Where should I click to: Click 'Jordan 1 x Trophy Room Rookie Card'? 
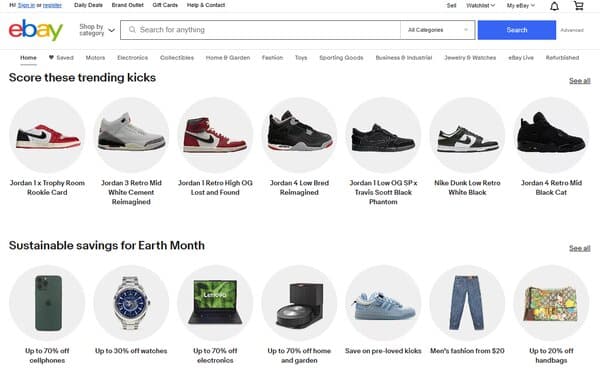(47, 188)
